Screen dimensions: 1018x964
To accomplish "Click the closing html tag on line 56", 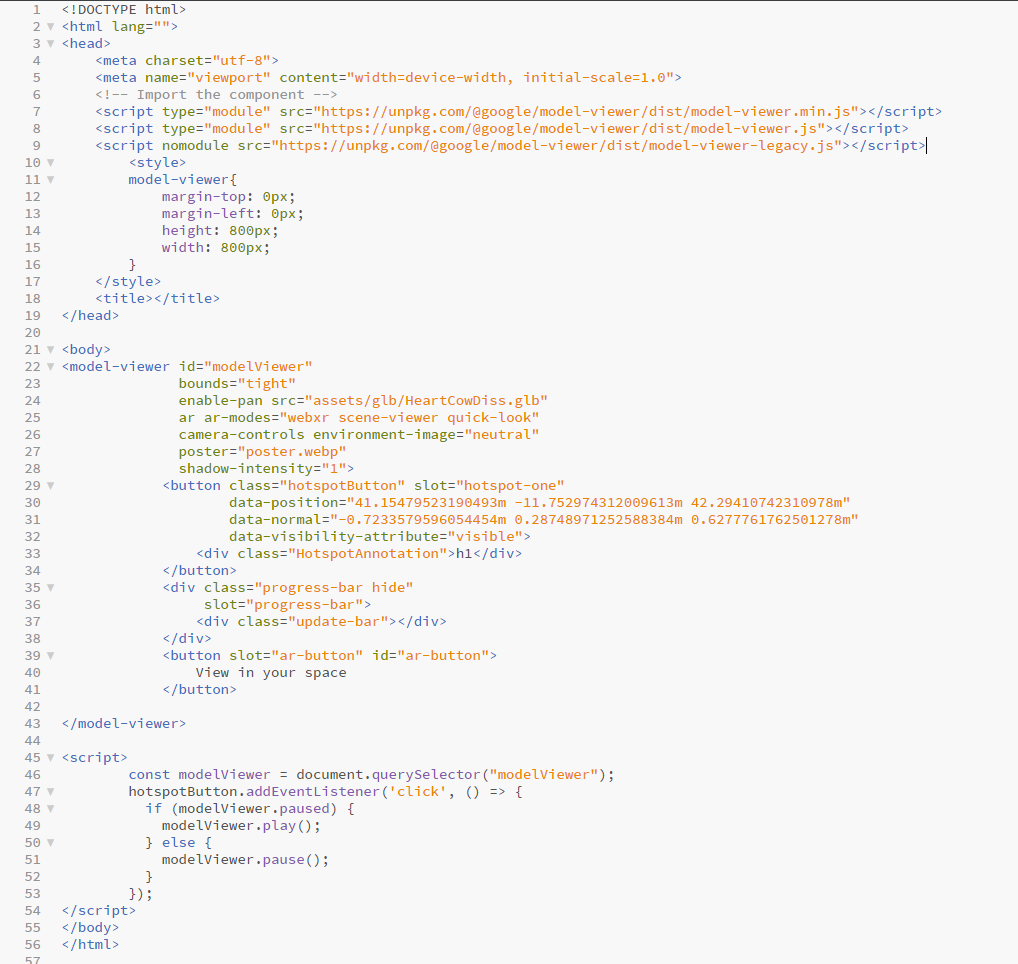I will point(90,945).
